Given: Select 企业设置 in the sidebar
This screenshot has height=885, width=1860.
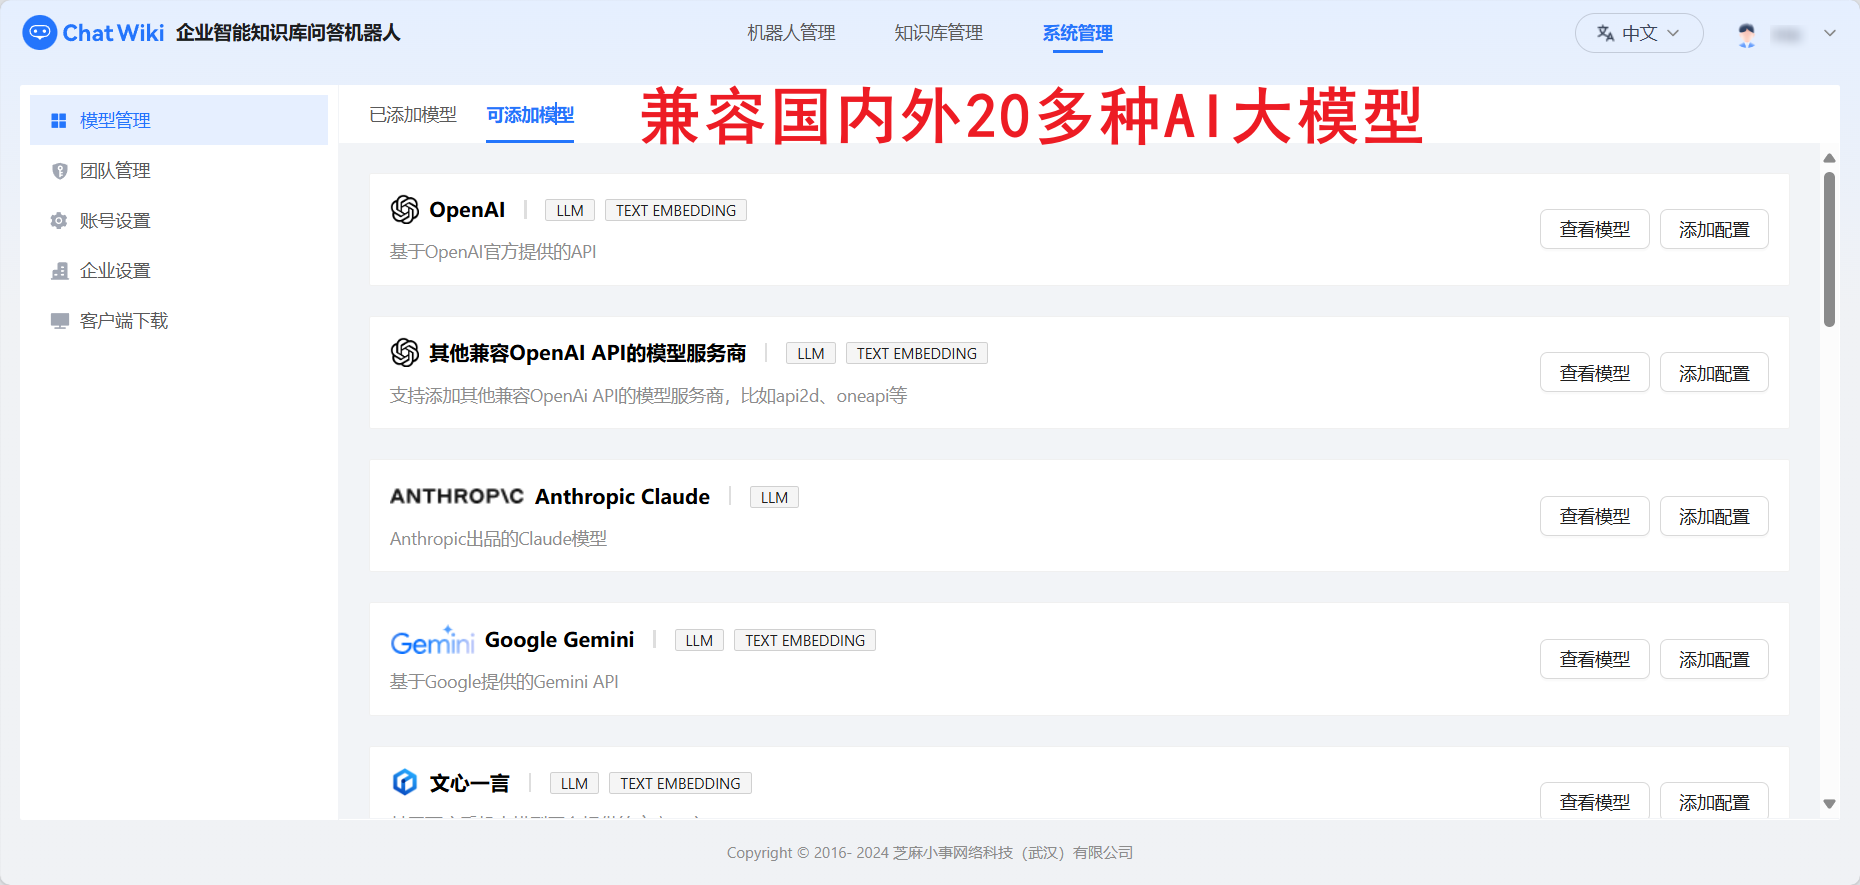Looking at the screenshot, I should coord(179,270).
